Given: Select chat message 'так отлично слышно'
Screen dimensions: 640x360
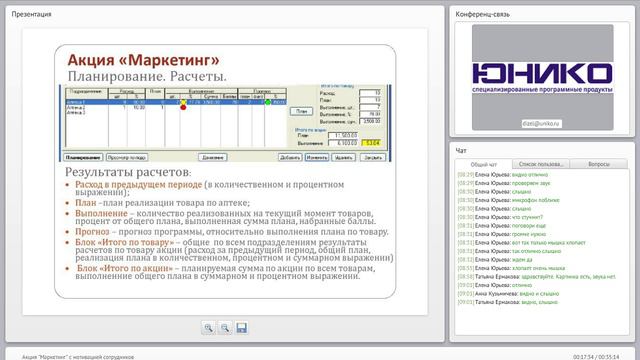Looking at the screenshot, I should click(x=536, y=251).
